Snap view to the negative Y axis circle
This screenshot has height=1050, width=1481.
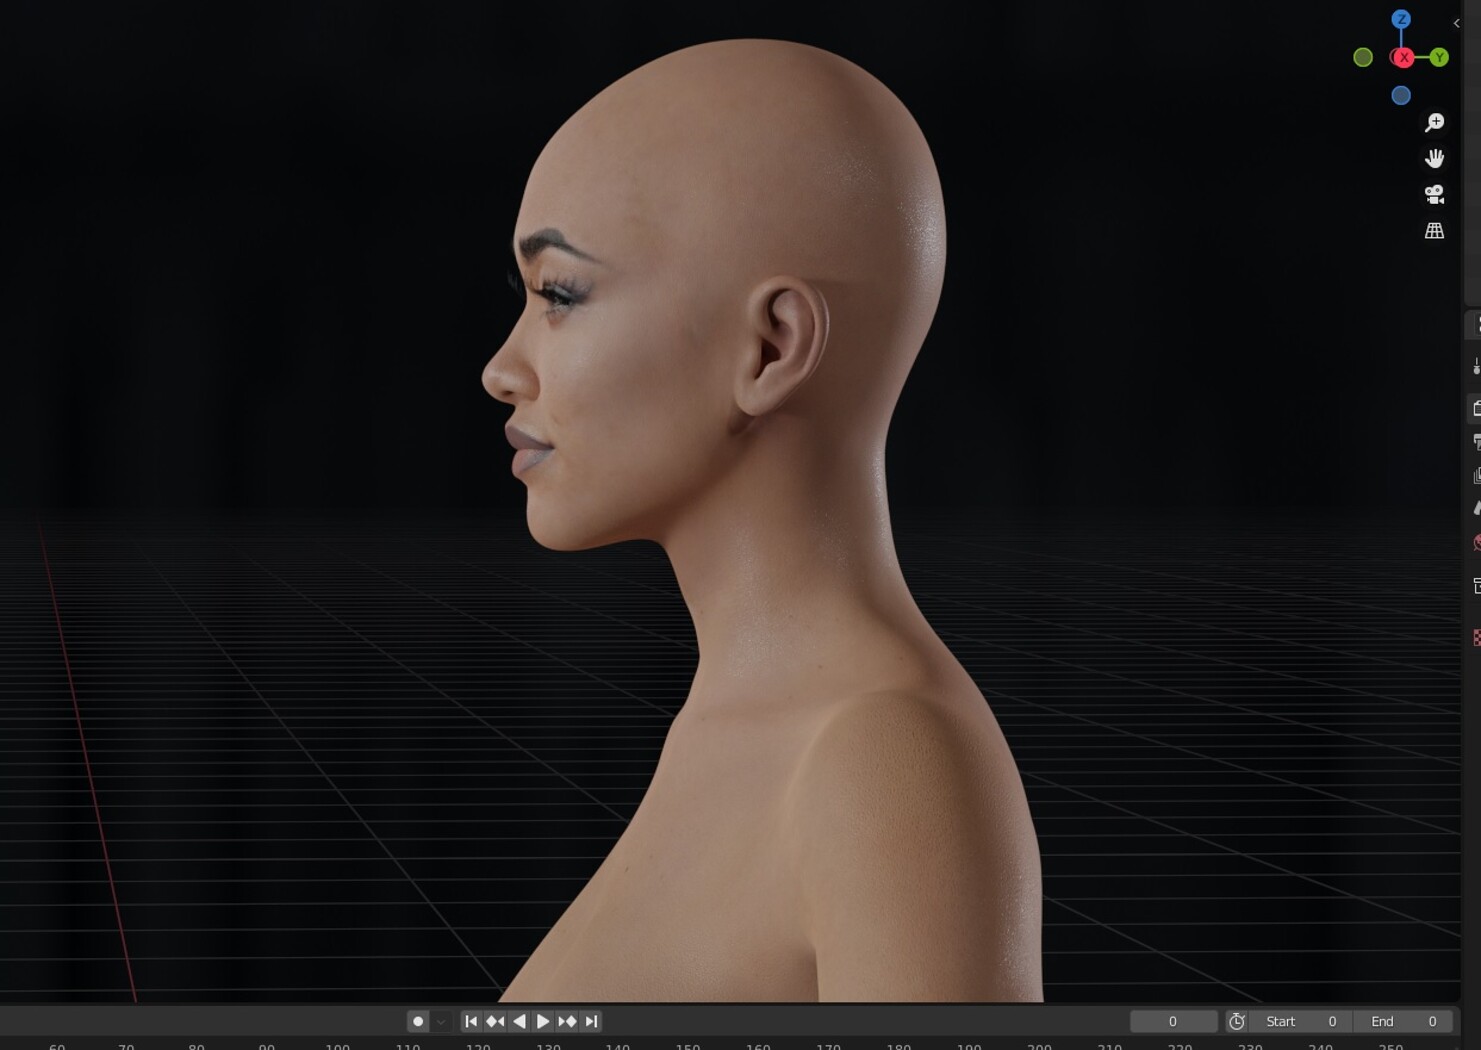[x=1363, y=57]
